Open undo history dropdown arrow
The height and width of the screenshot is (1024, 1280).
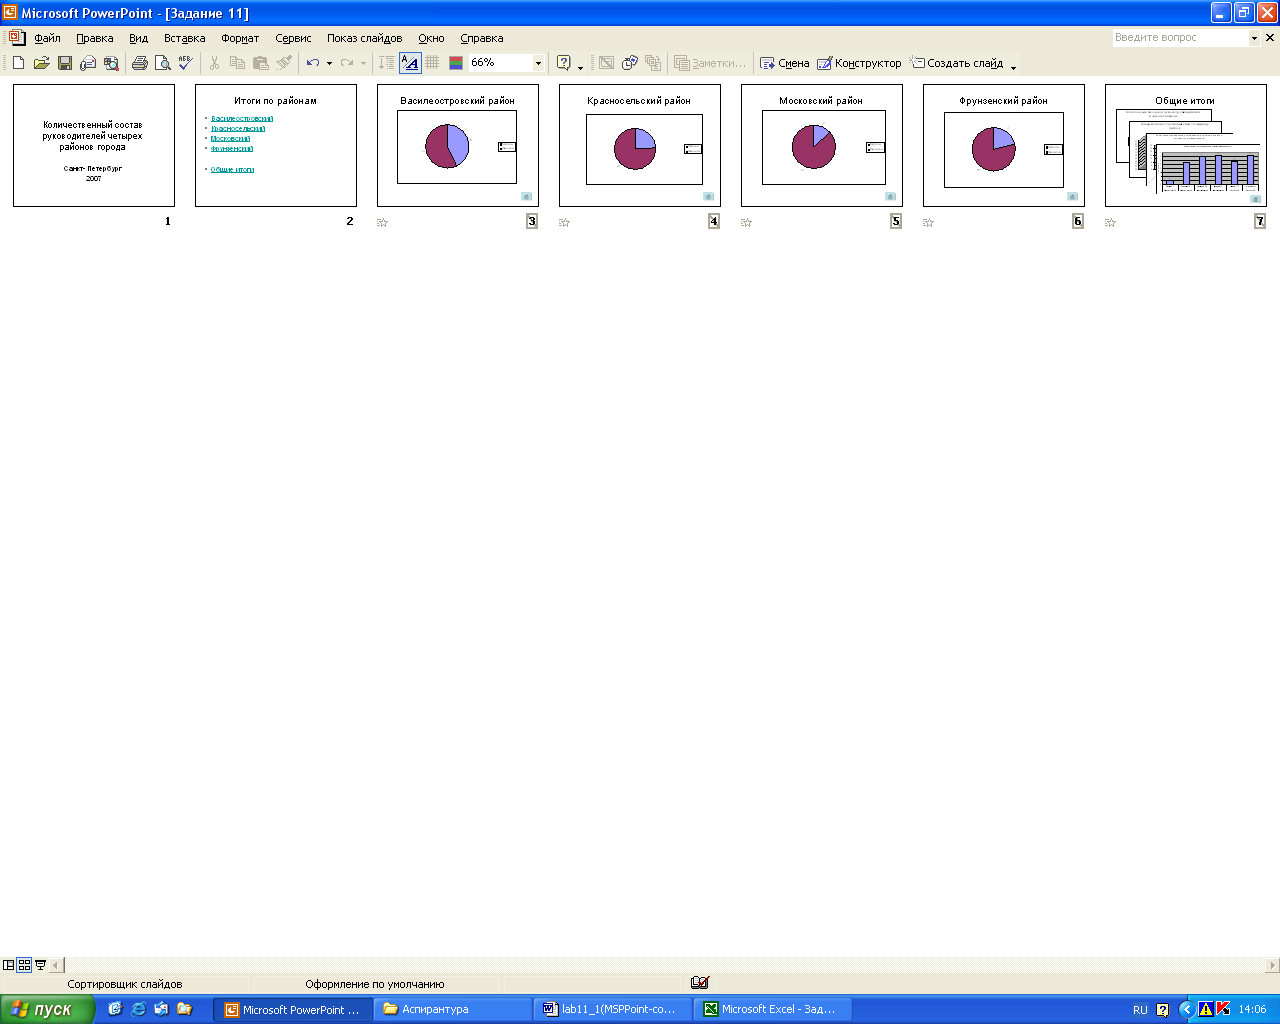329,63
